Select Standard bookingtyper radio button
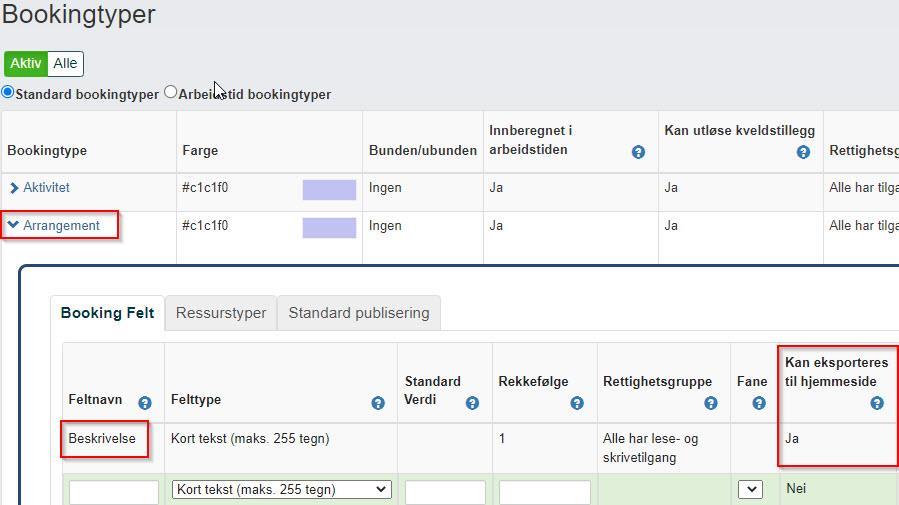 [x=8, y=92]
